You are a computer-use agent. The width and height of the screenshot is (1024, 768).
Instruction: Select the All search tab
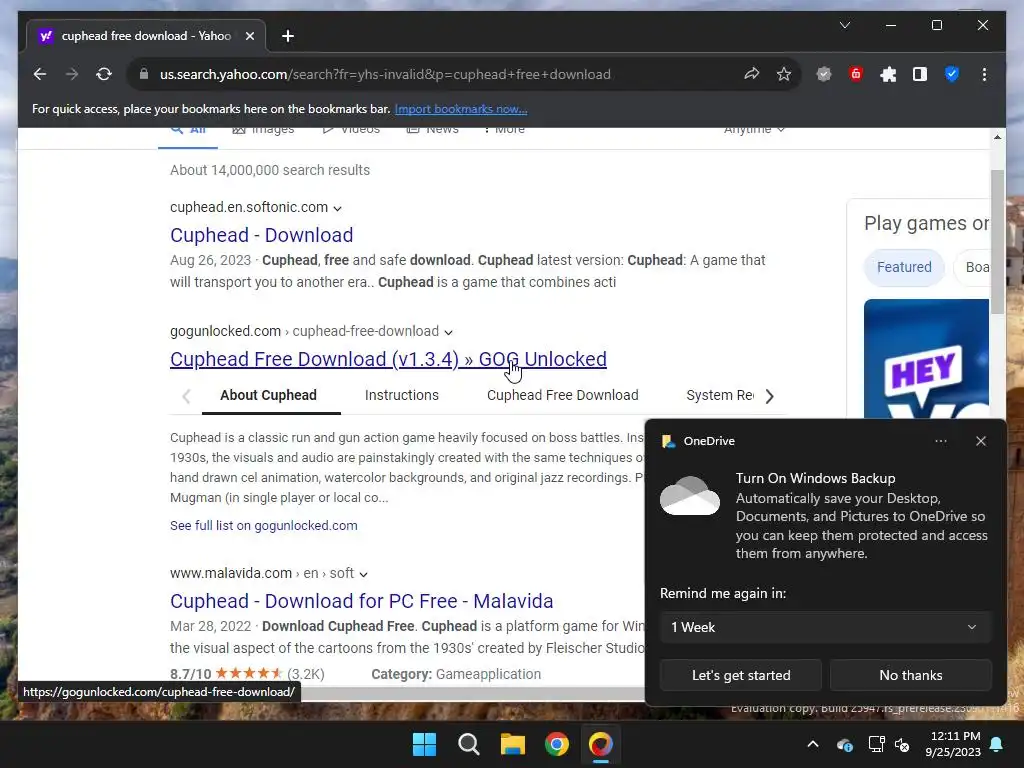(x=188, y=131)
